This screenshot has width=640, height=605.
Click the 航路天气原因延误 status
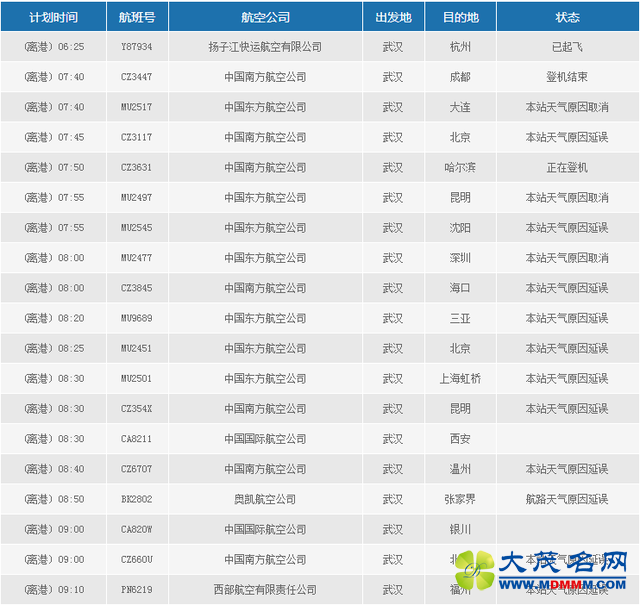click(x=567, y=499)
